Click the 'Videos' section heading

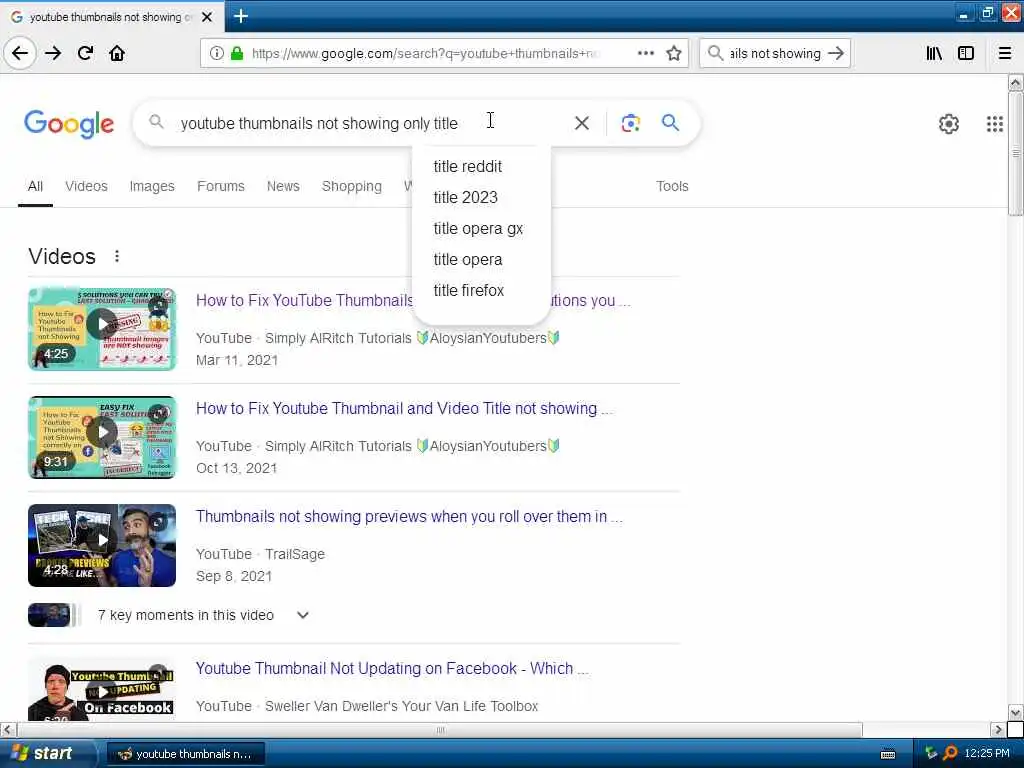pos(62,256)
